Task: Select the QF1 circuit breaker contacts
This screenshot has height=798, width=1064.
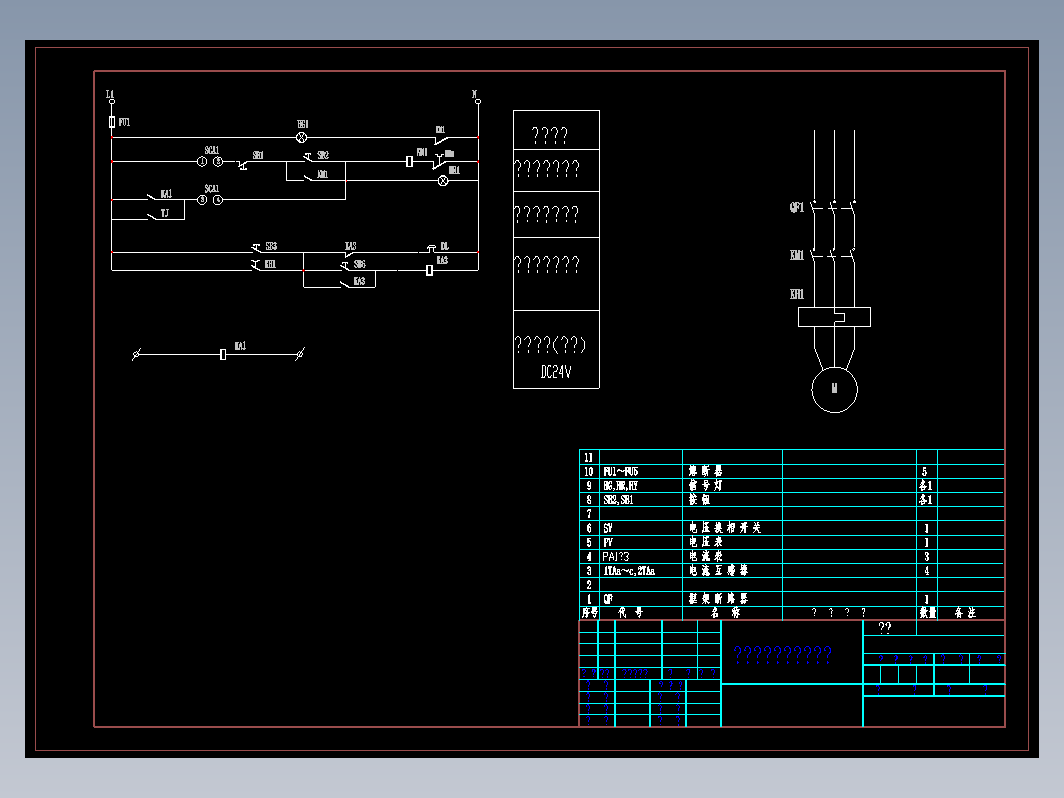Action: (x=835, y=206)
